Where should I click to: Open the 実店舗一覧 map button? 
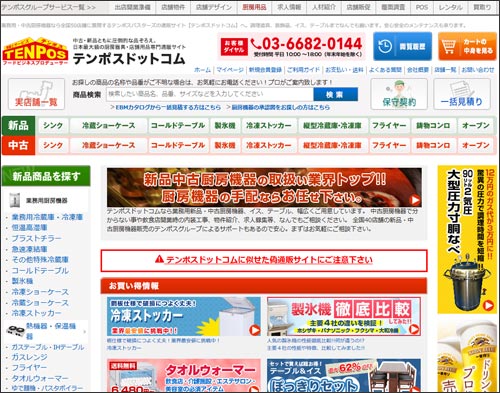click(36, 94)
